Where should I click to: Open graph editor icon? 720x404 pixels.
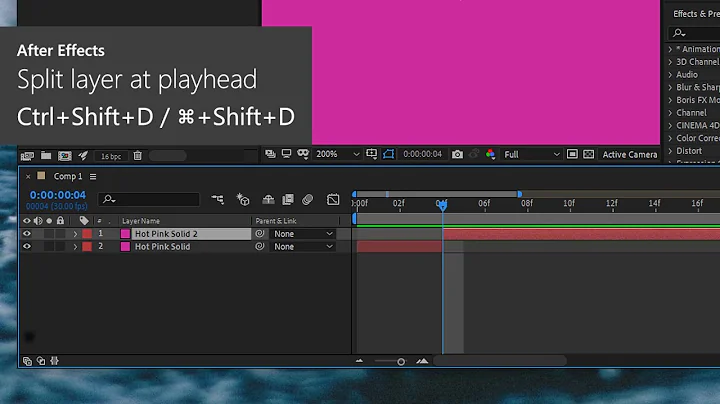tap(333, 199)
